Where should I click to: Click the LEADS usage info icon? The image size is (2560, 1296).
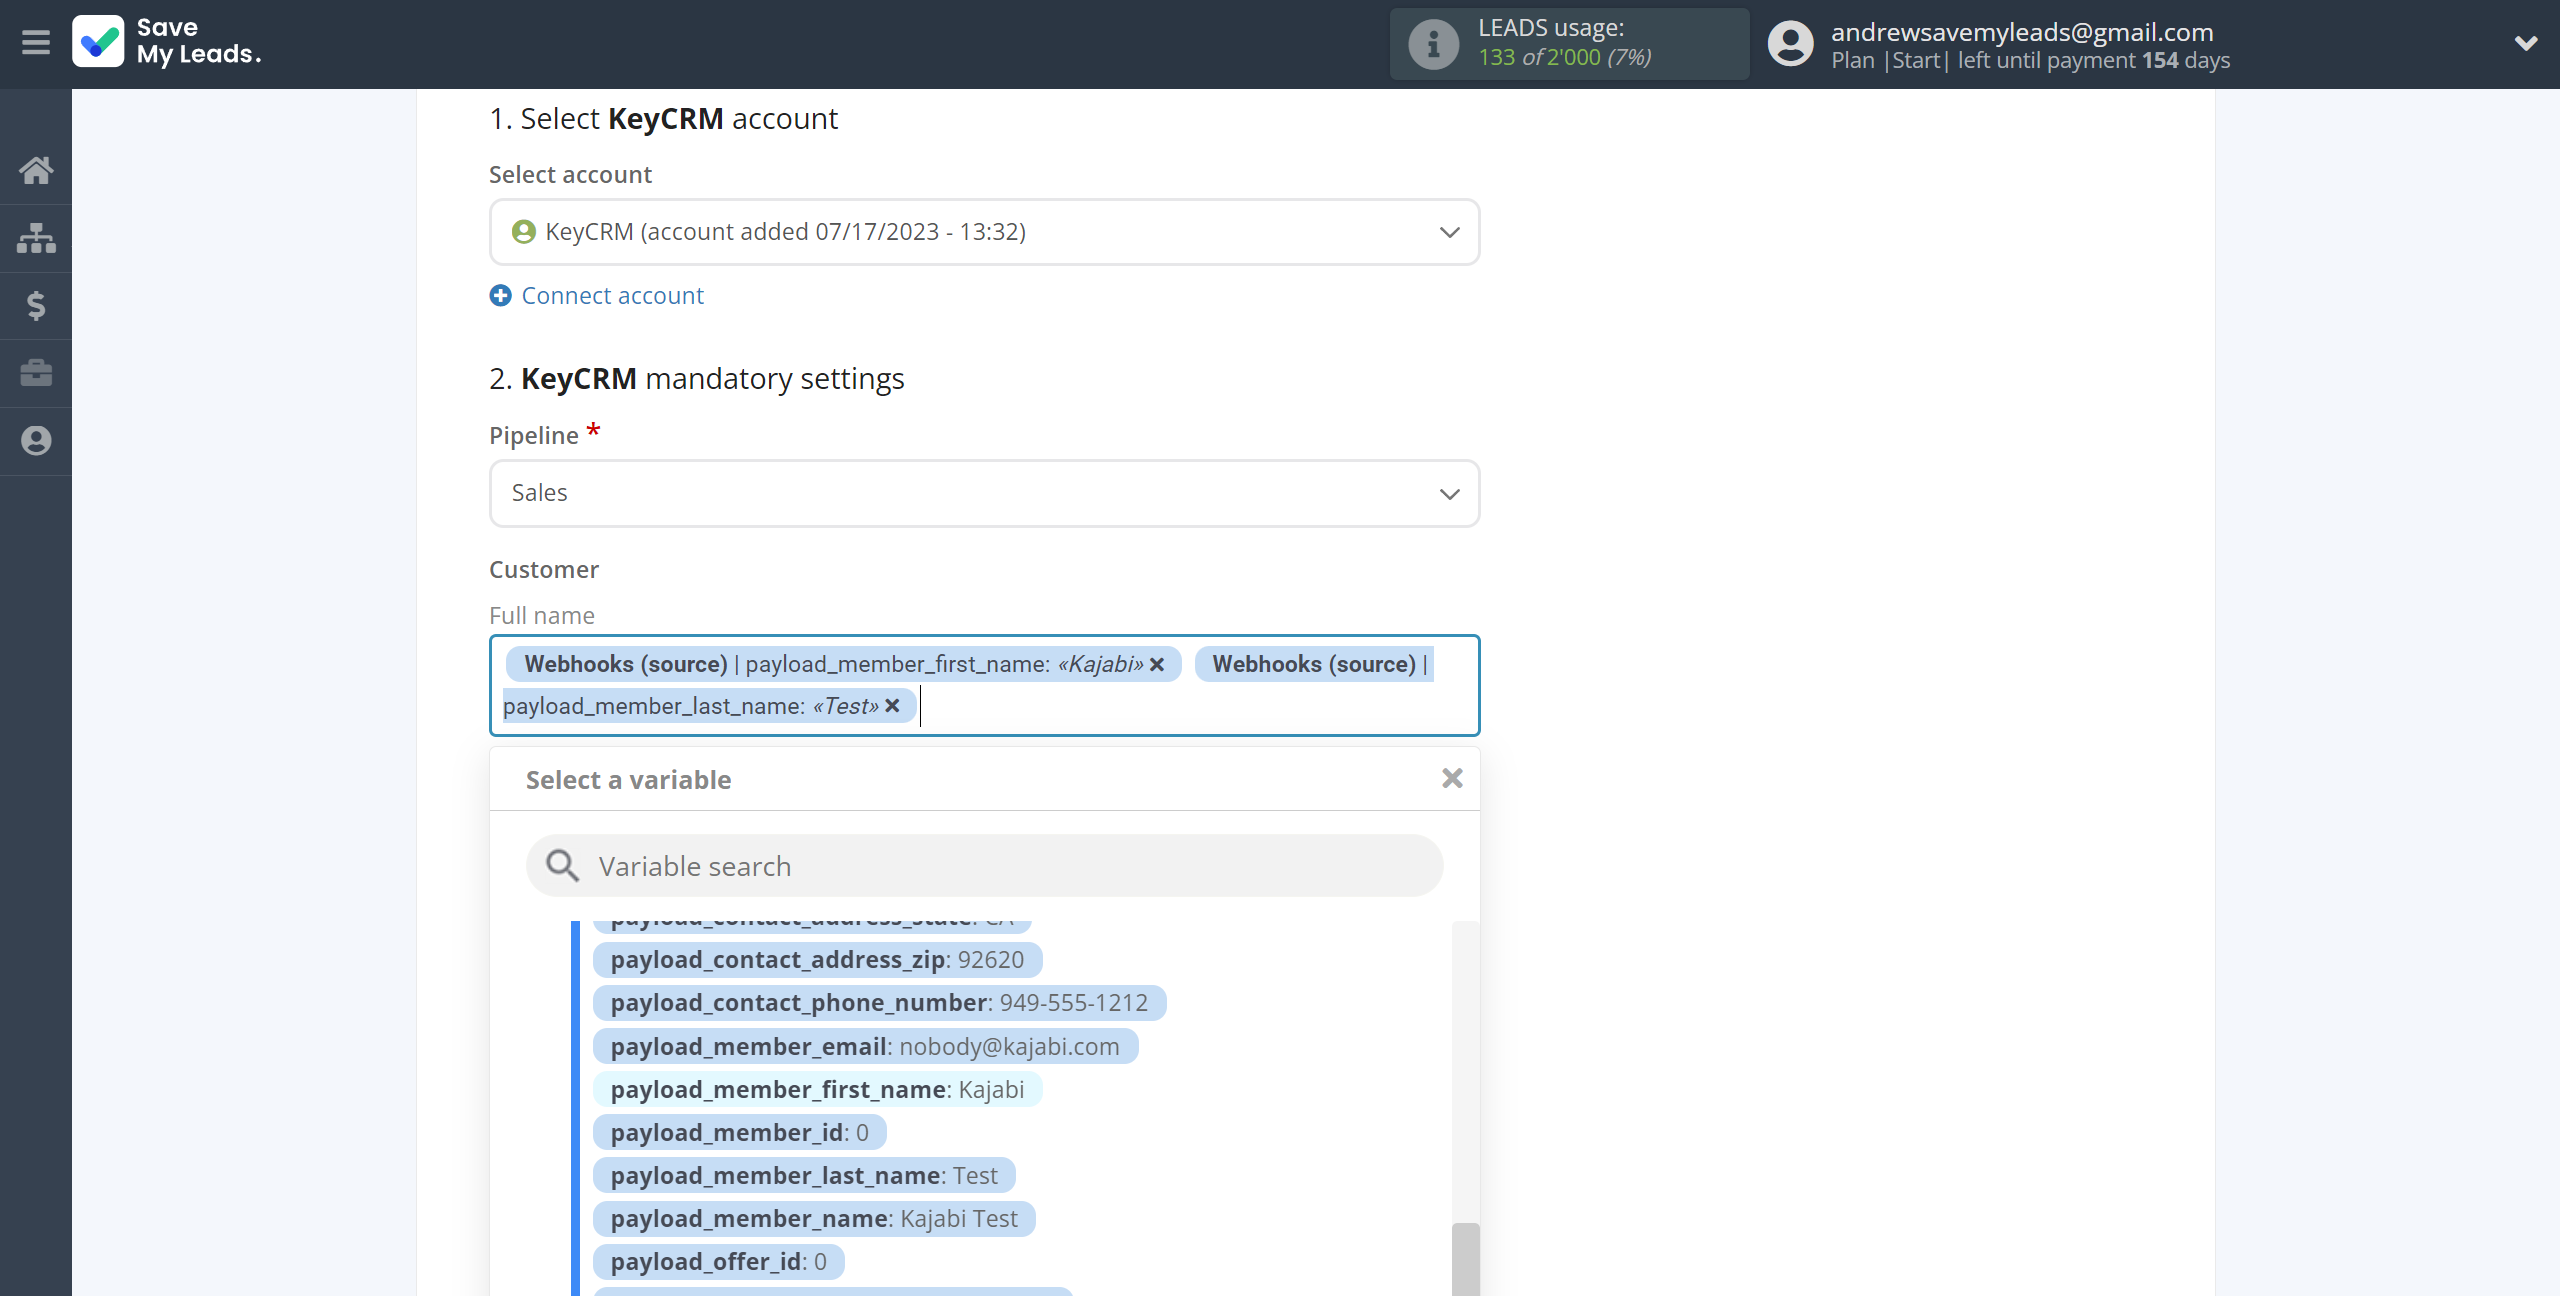coord(1433,44)
